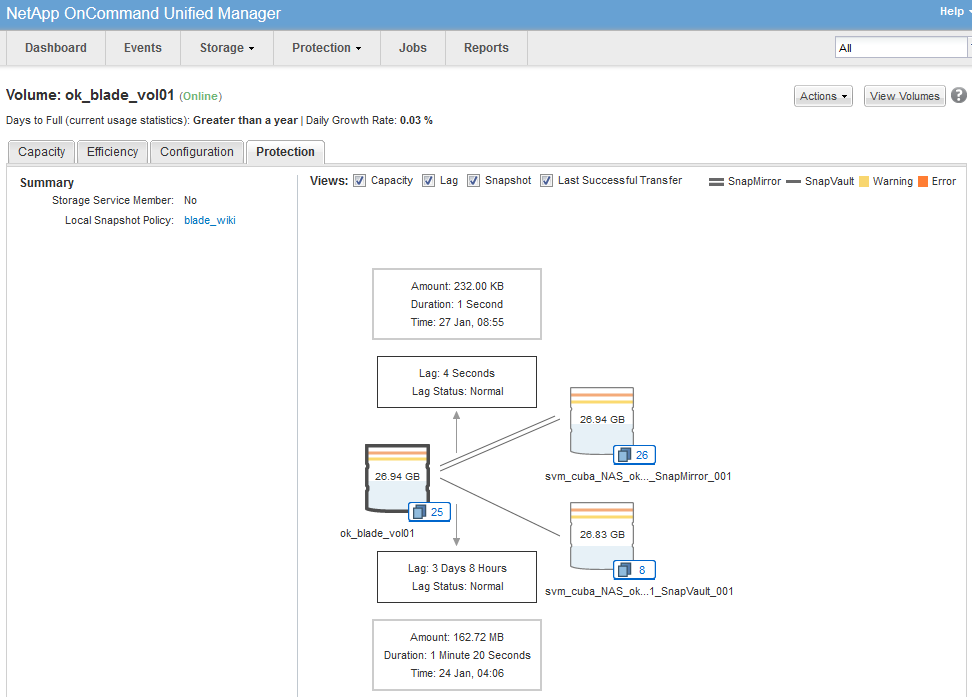Click the ok_blade_vol01 source volume icon
Image resolution: width=972 pixels, height=697 pixels.
click(397, 477)
